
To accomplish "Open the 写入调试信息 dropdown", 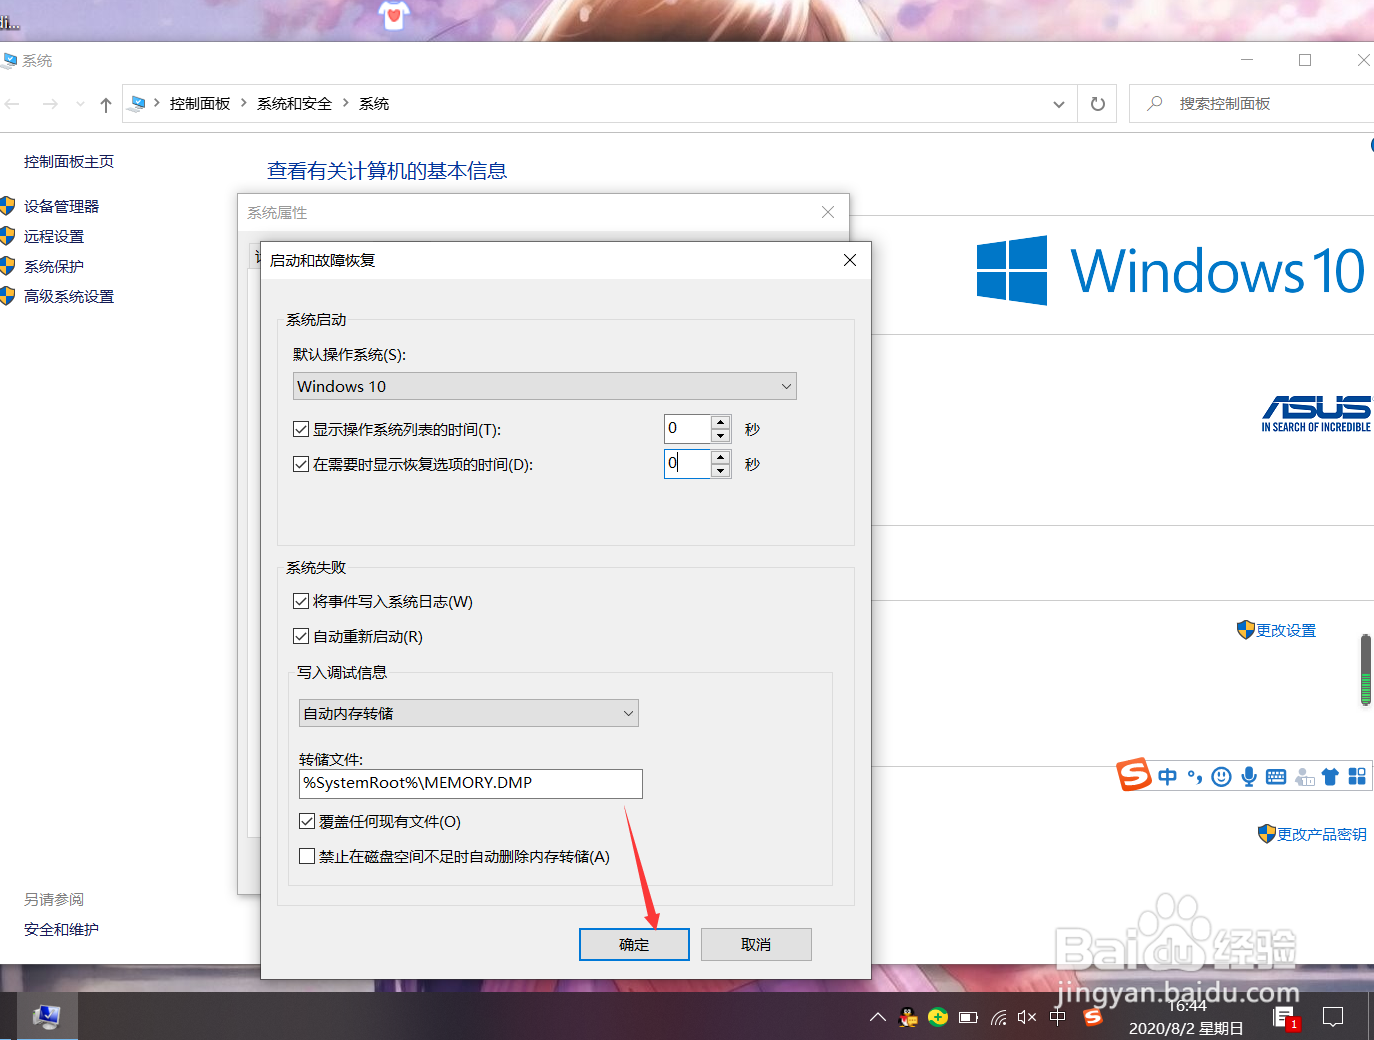I will pos(628,713).
